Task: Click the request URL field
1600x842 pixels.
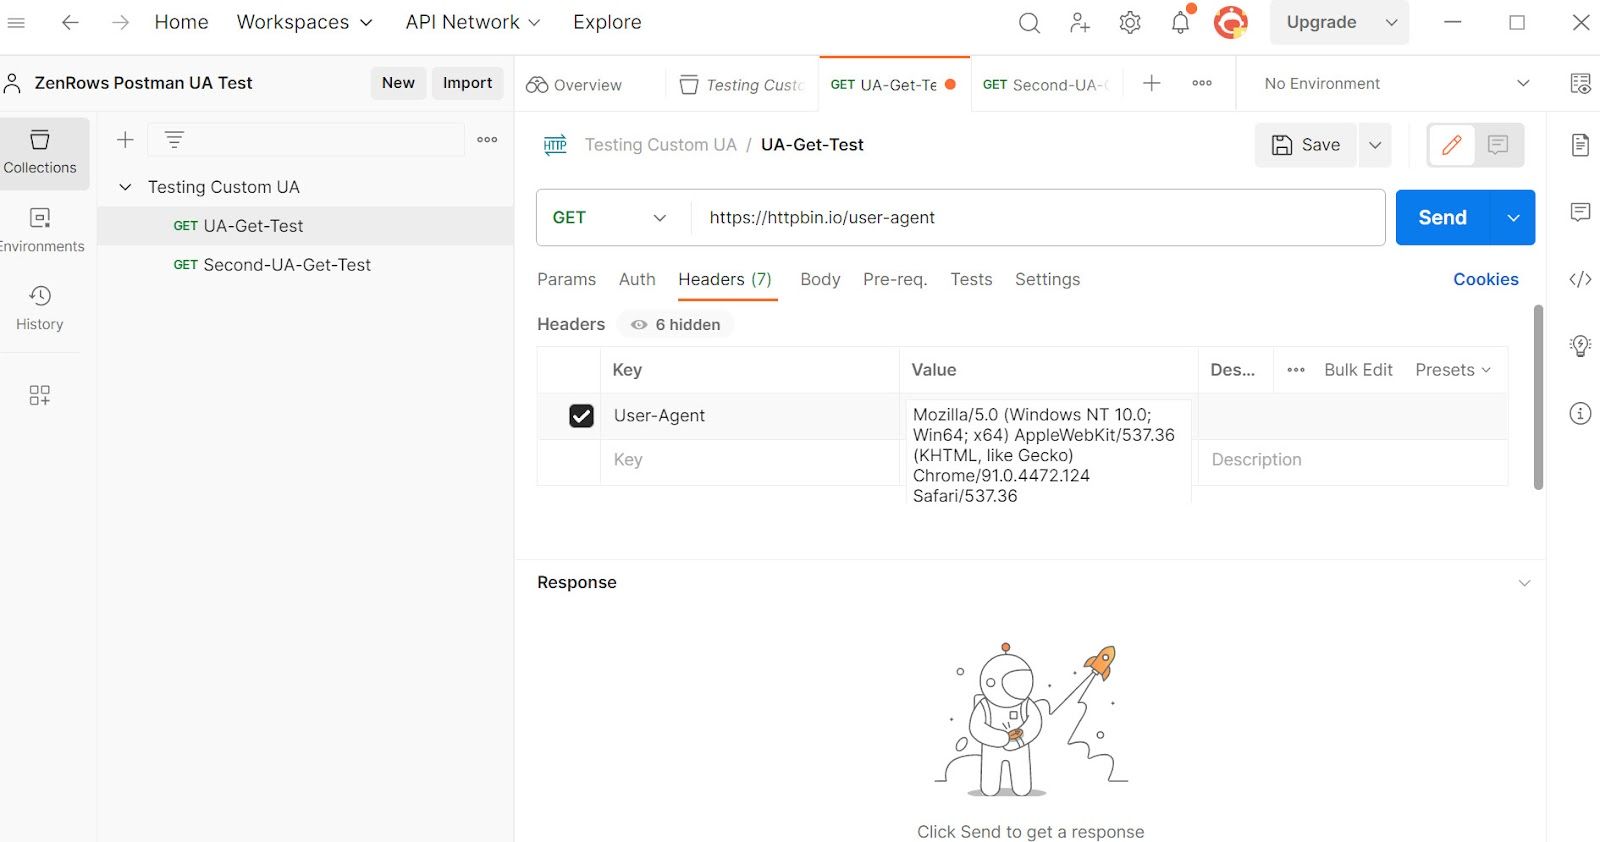Action: coord(1038,218)
